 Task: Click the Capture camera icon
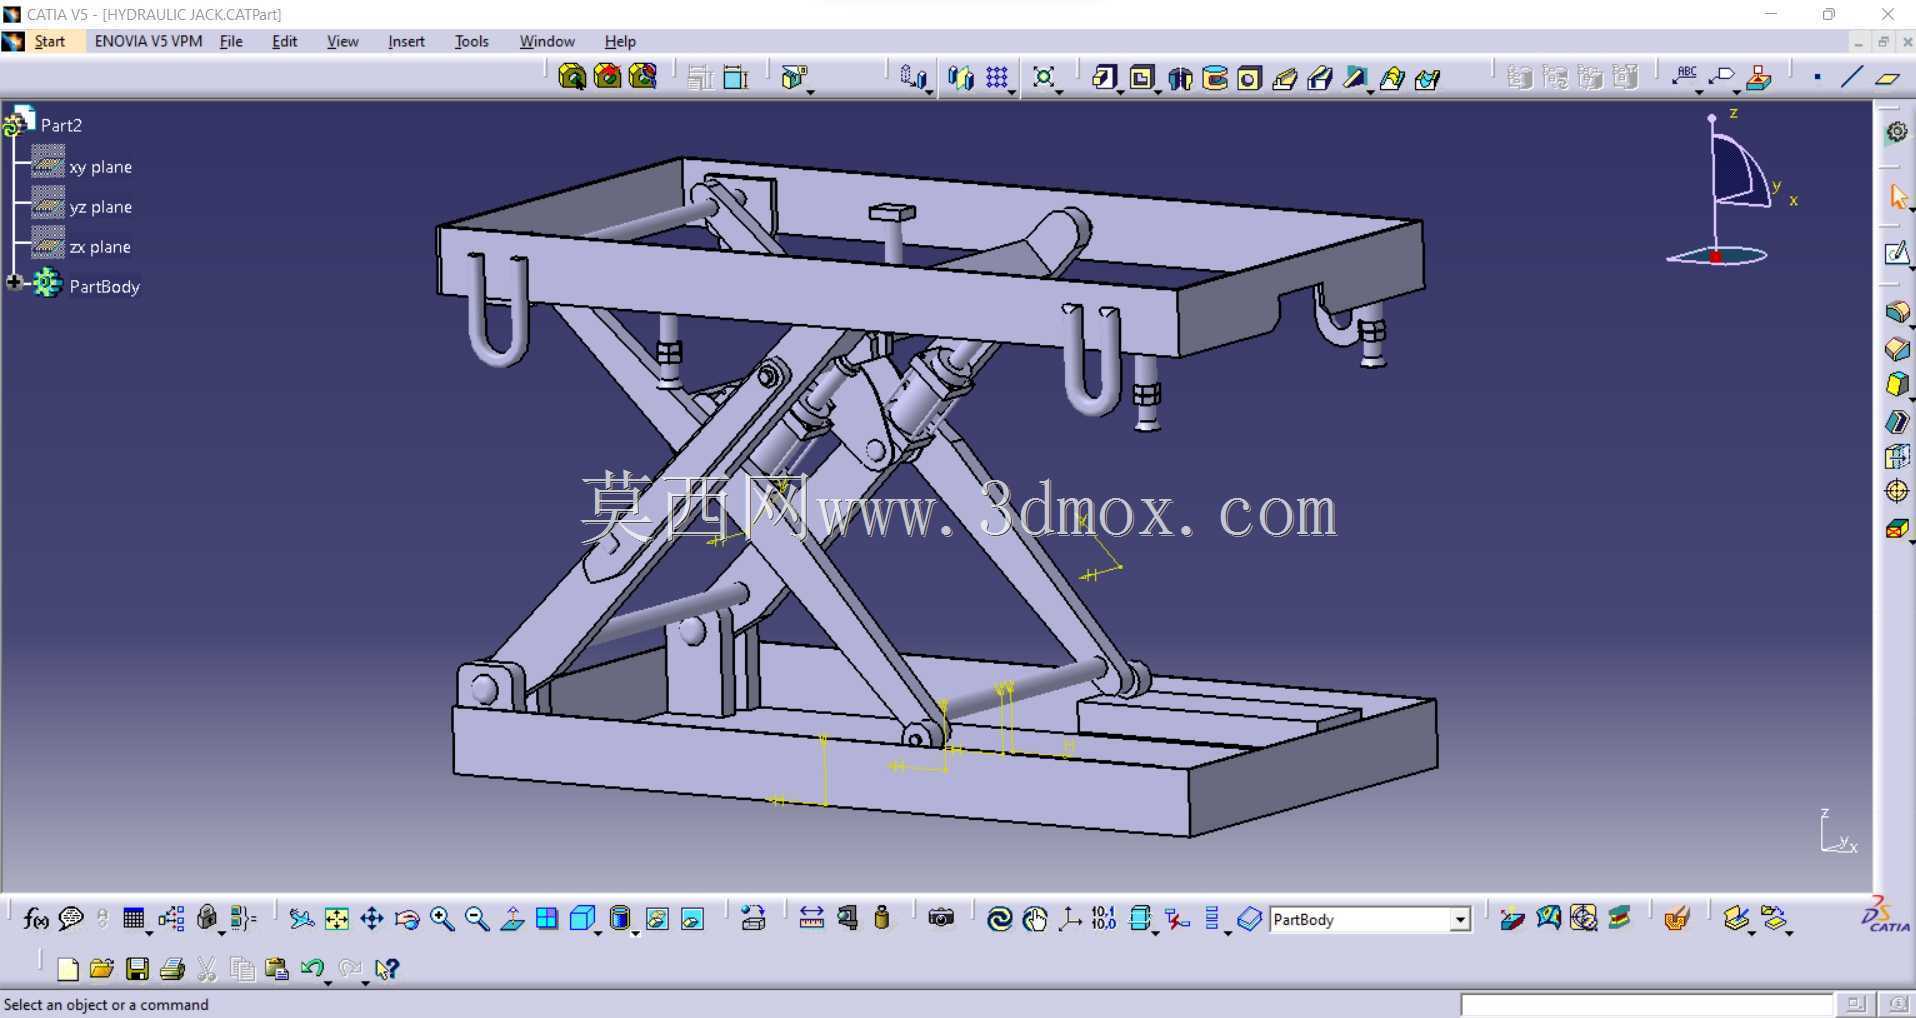click(941, 918)
